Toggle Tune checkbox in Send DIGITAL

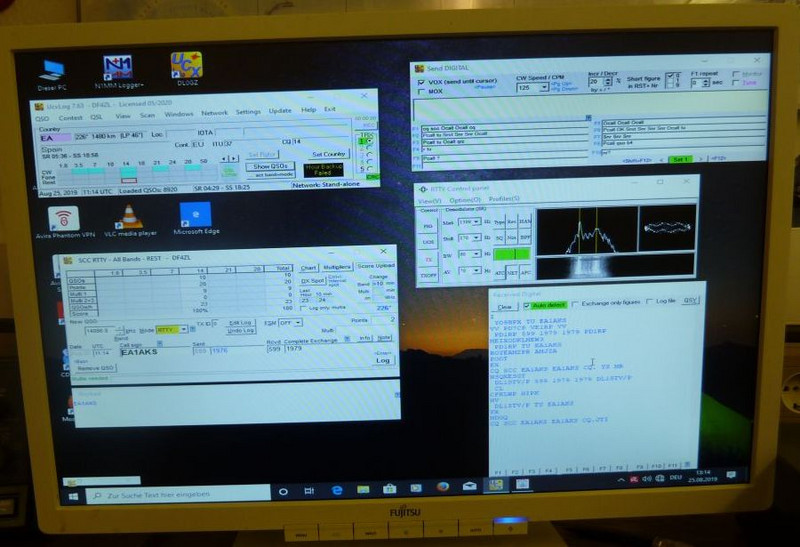coord(735,83)
